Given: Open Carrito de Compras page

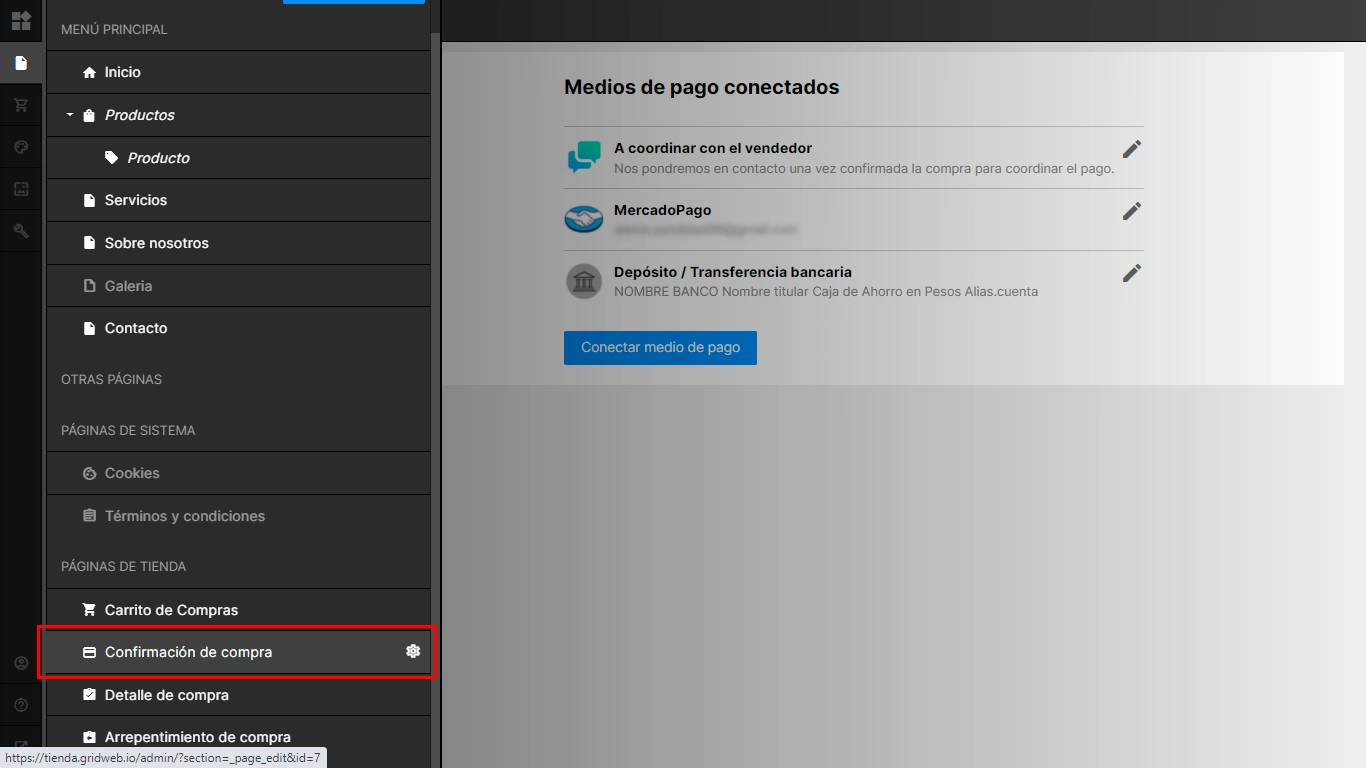Looking at the screenshot, I should pos(238,610).
